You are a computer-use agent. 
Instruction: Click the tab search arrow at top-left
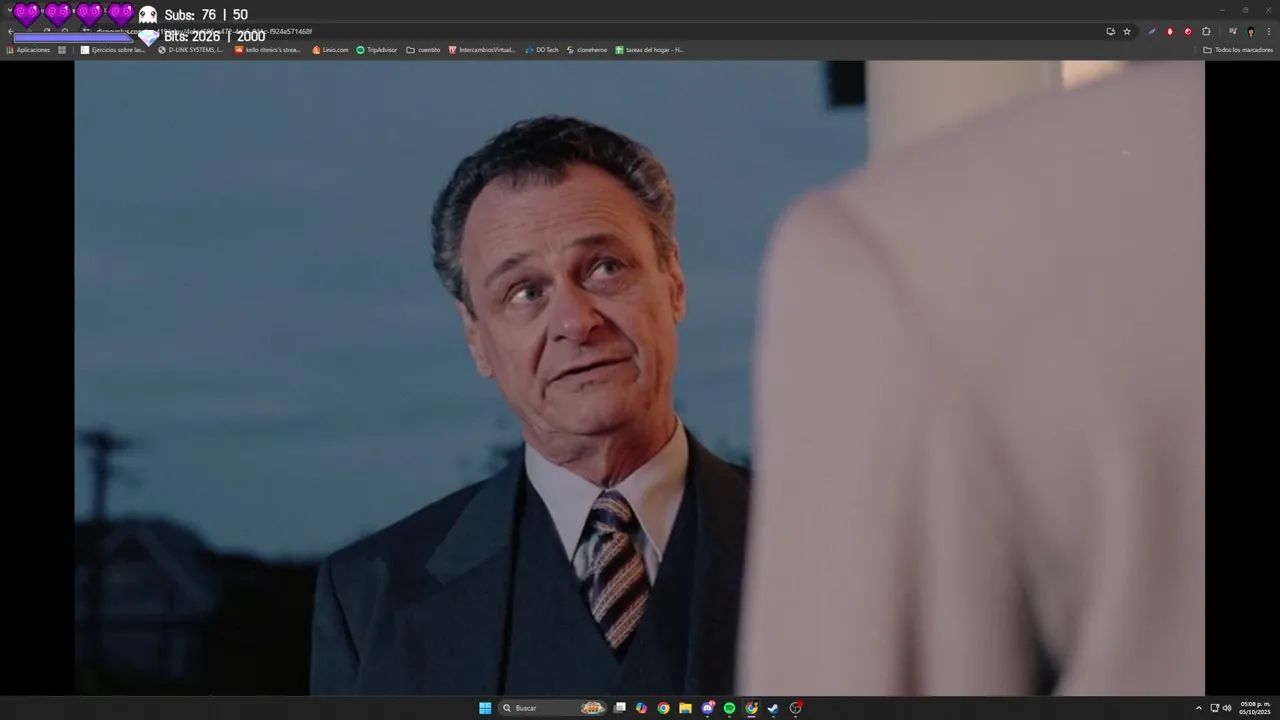[x=9, y=10]
